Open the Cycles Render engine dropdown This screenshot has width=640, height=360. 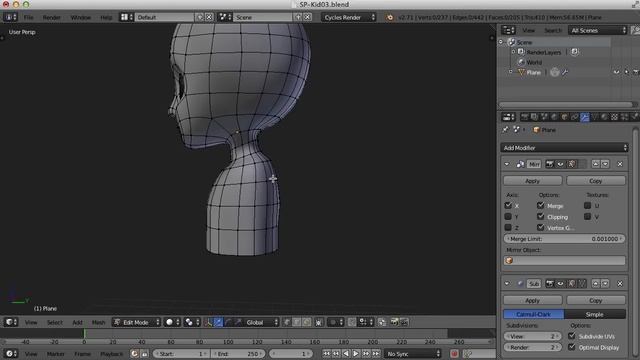[x=349, y=17]
